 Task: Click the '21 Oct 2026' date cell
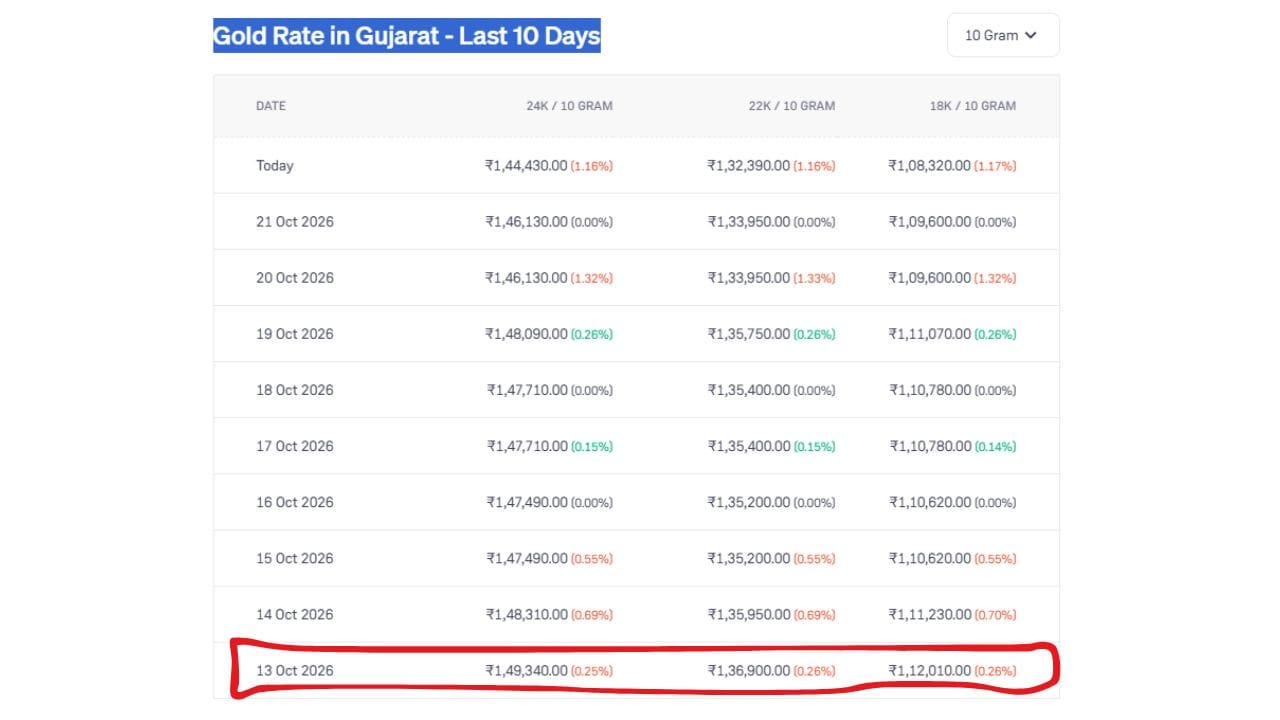coord(295,222)
